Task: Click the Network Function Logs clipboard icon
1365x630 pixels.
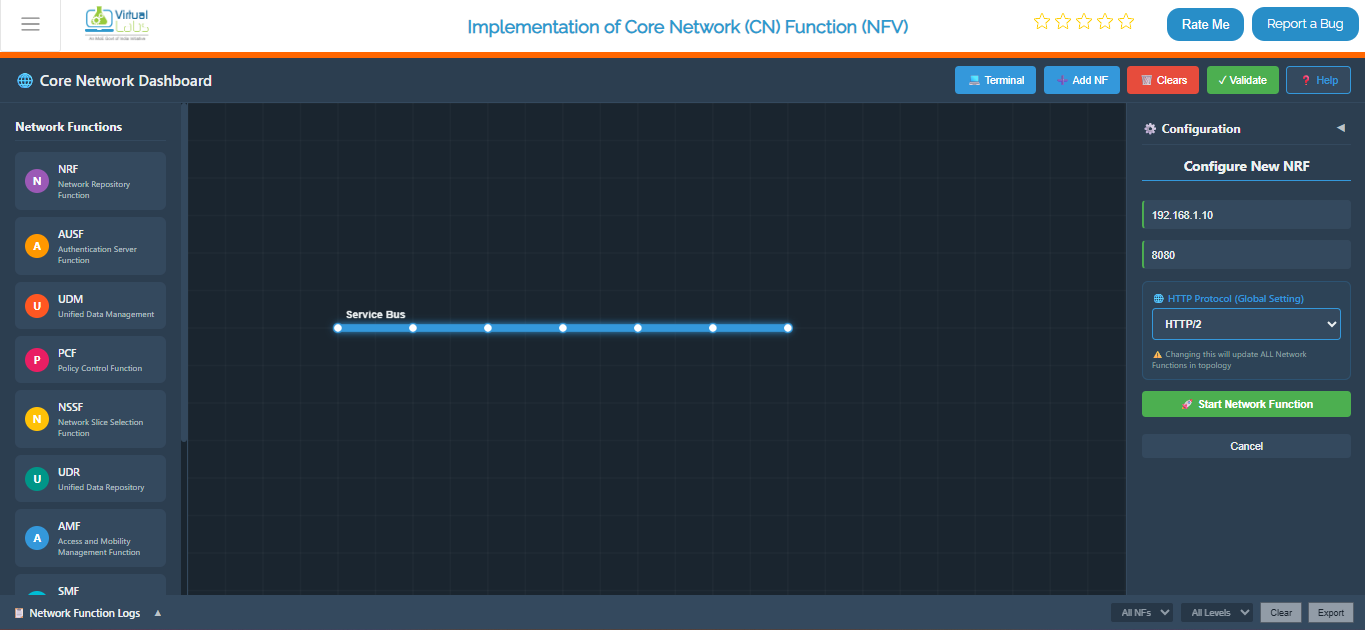Action: 19,613
